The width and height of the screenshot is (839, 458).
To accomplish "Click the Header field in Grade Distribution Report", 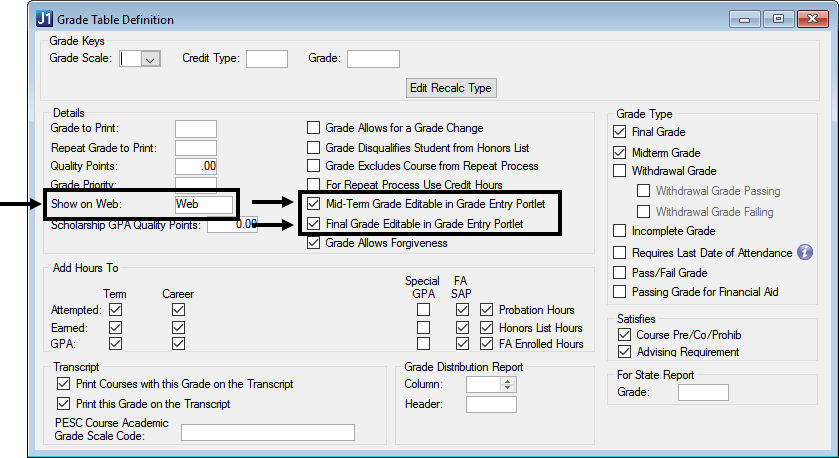I will pyautogui.click(x=491, y=405).
